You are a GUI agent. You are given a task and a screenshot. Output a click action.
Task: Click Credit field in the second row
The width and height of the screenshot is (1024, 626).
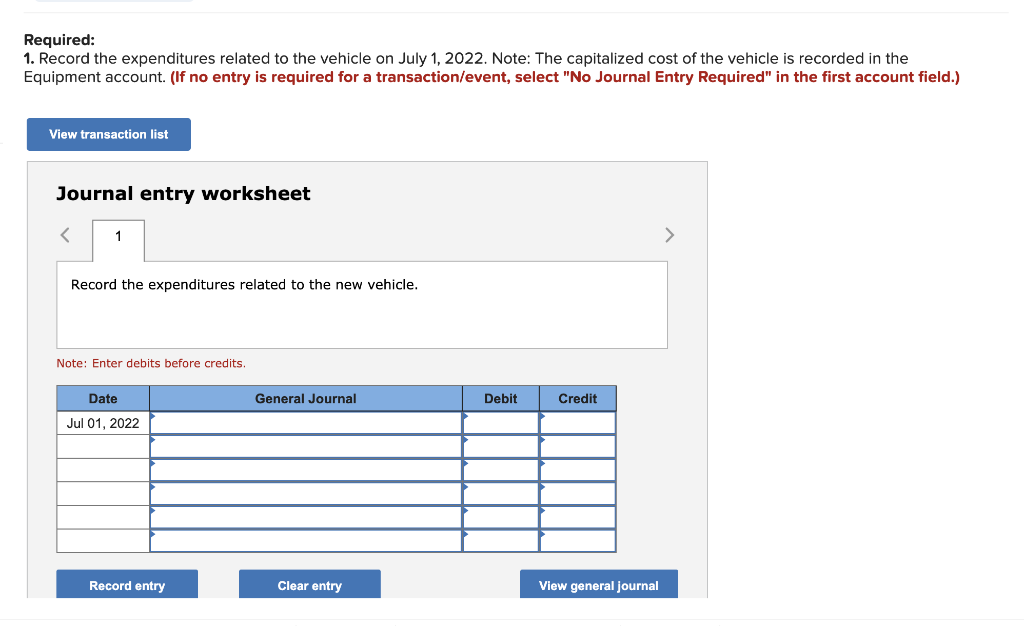pyautogui.click(x=578, y=446)
